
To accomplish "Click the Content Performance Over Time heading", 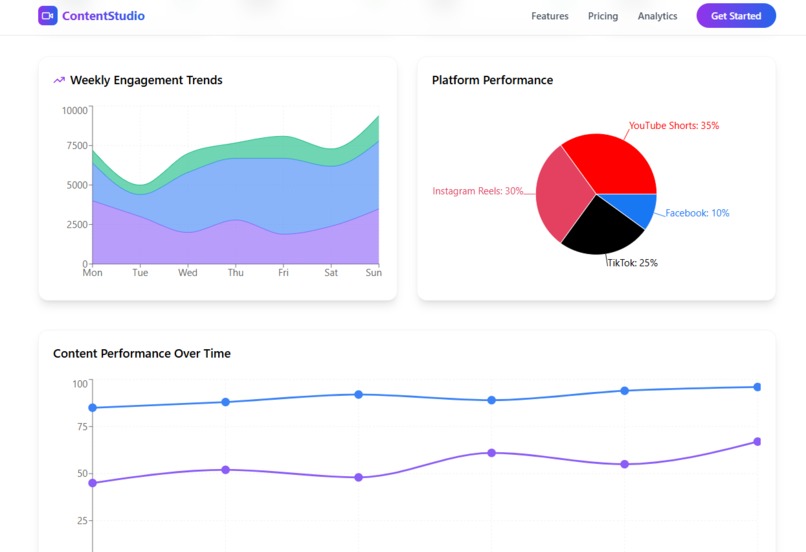I will tap(142, 354).
